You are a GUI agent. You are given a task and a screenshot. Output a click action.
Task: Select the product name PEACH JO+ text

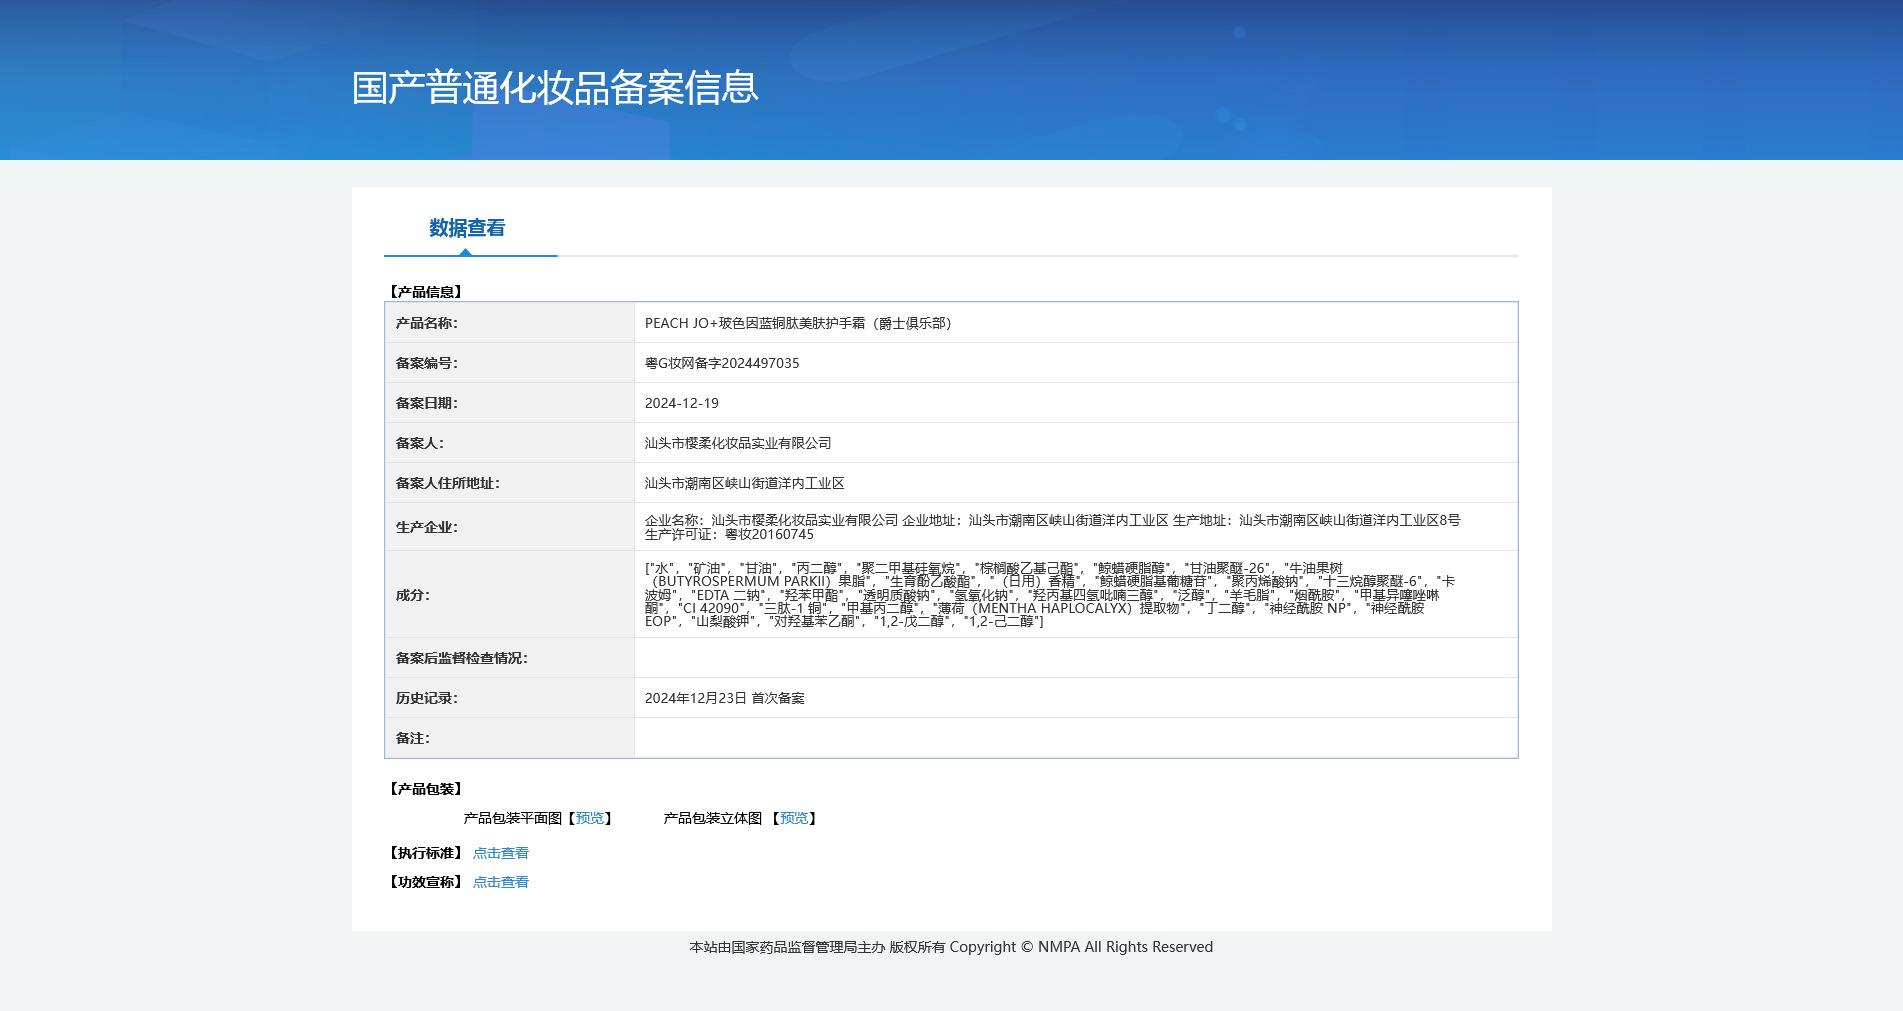(800, 323)
